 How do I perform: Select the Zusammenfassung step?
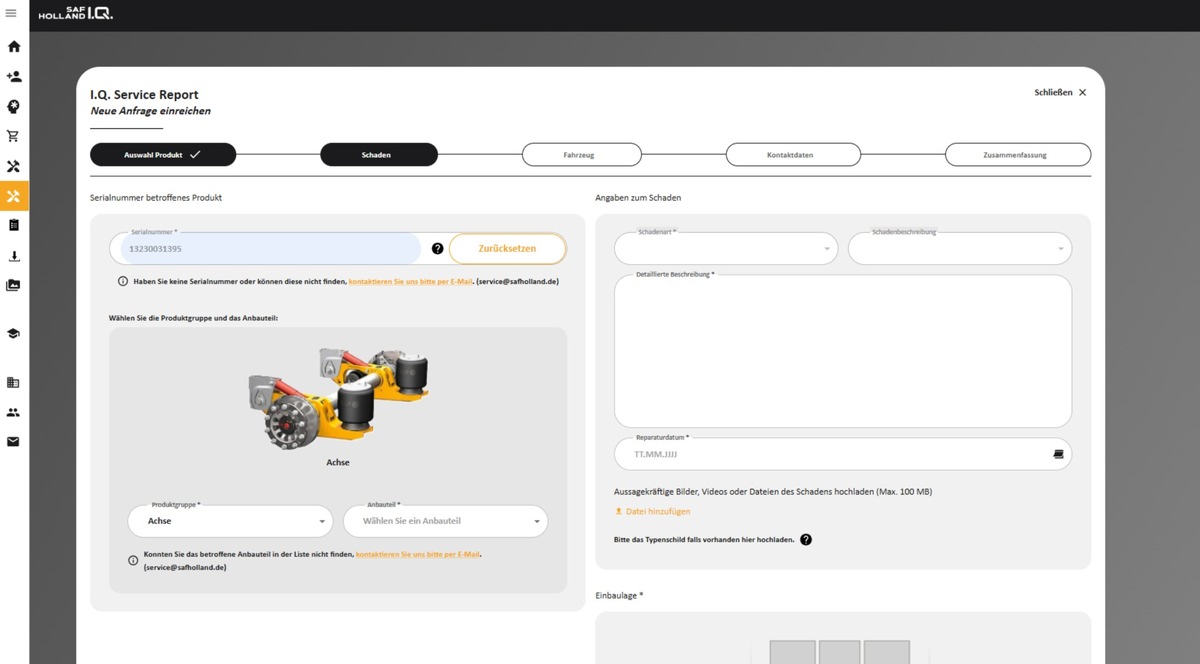point(1017,155)
